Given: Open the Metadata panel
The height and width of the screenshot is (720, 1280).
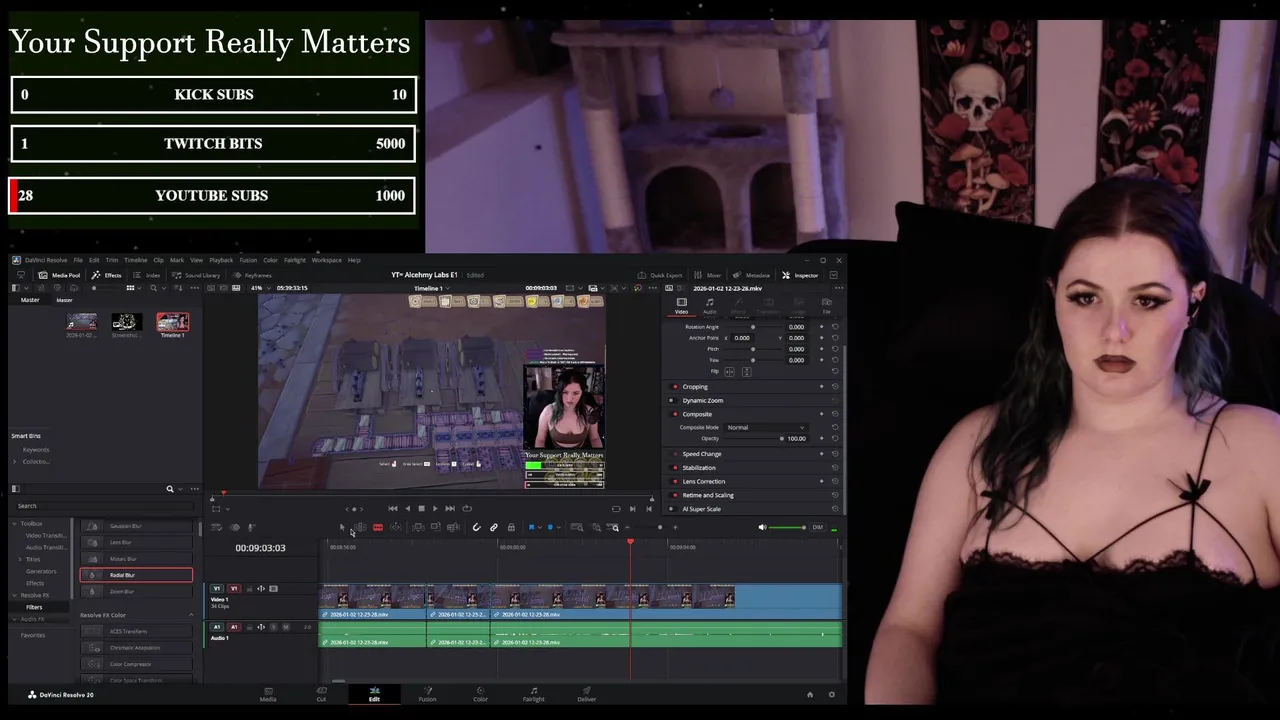Looking at the screenshot, I should 752,275.
